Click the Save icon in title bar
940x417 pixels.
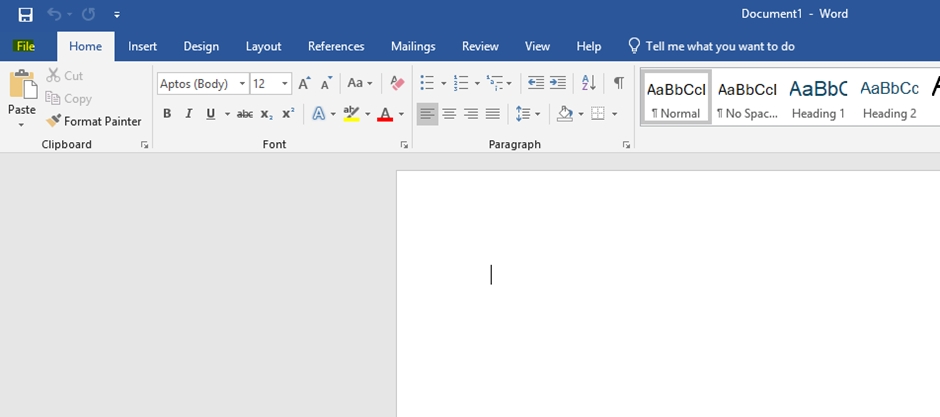tap(25, 14)
